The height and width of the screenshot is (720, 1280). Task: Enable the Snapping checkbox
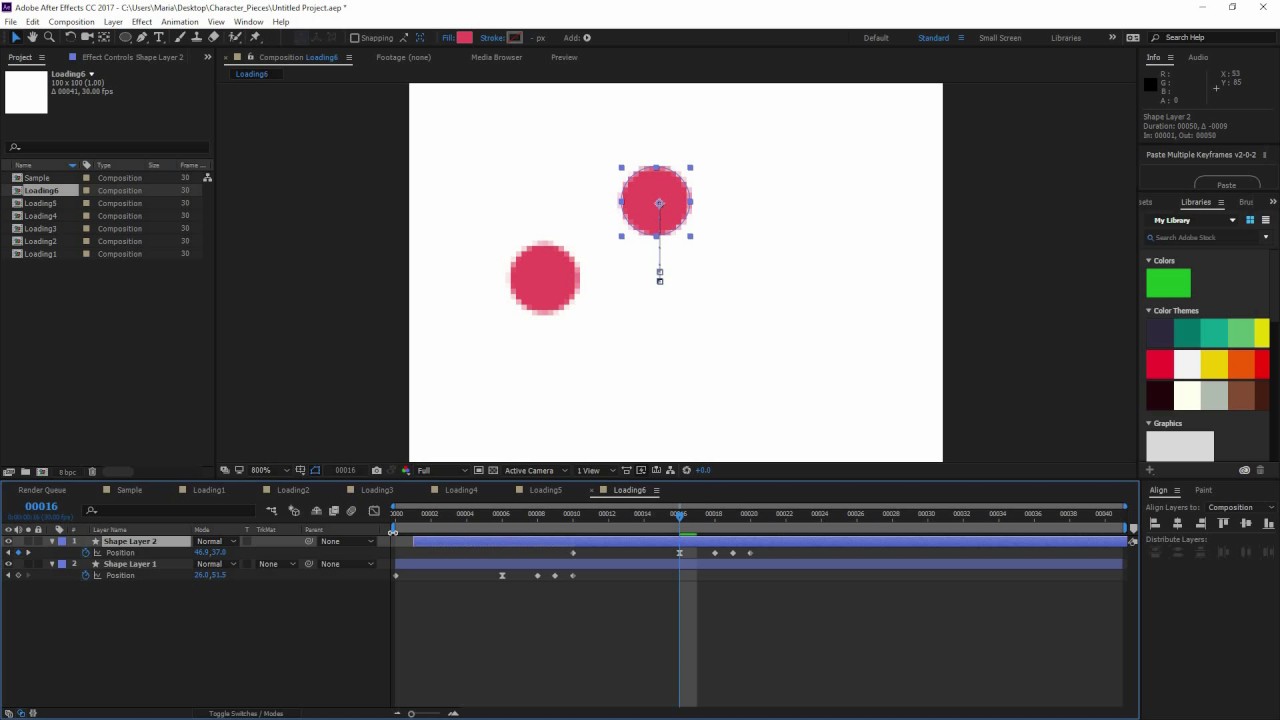tap(354, 38)
